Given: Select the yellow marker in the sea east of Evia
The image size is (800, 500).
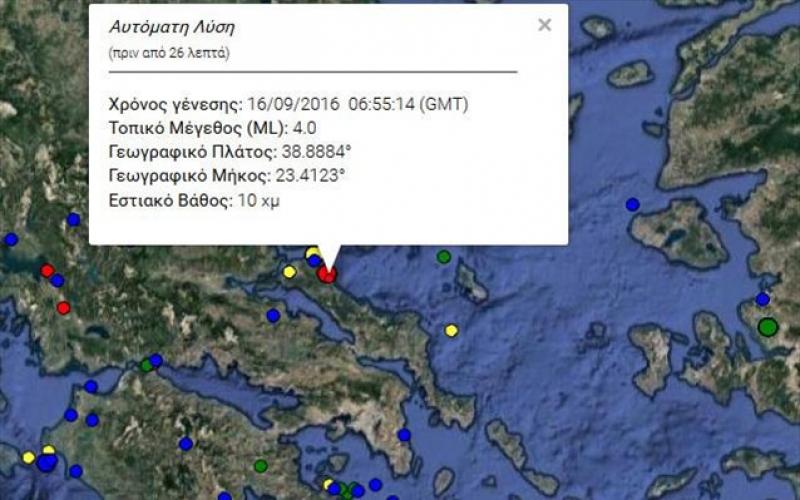Looking at the screenshot, I should click(x=451, y=331).
